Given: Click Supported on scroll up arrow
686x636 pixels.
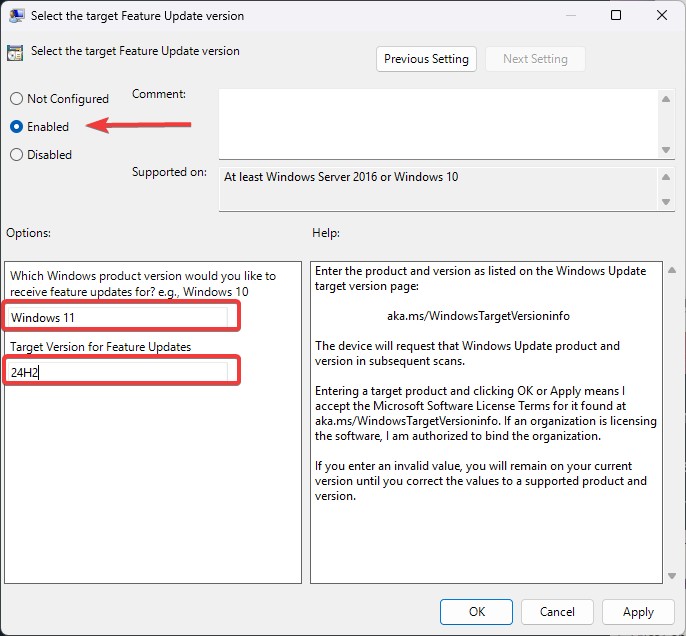Looking at the screenshot, I should pos(666,177).
